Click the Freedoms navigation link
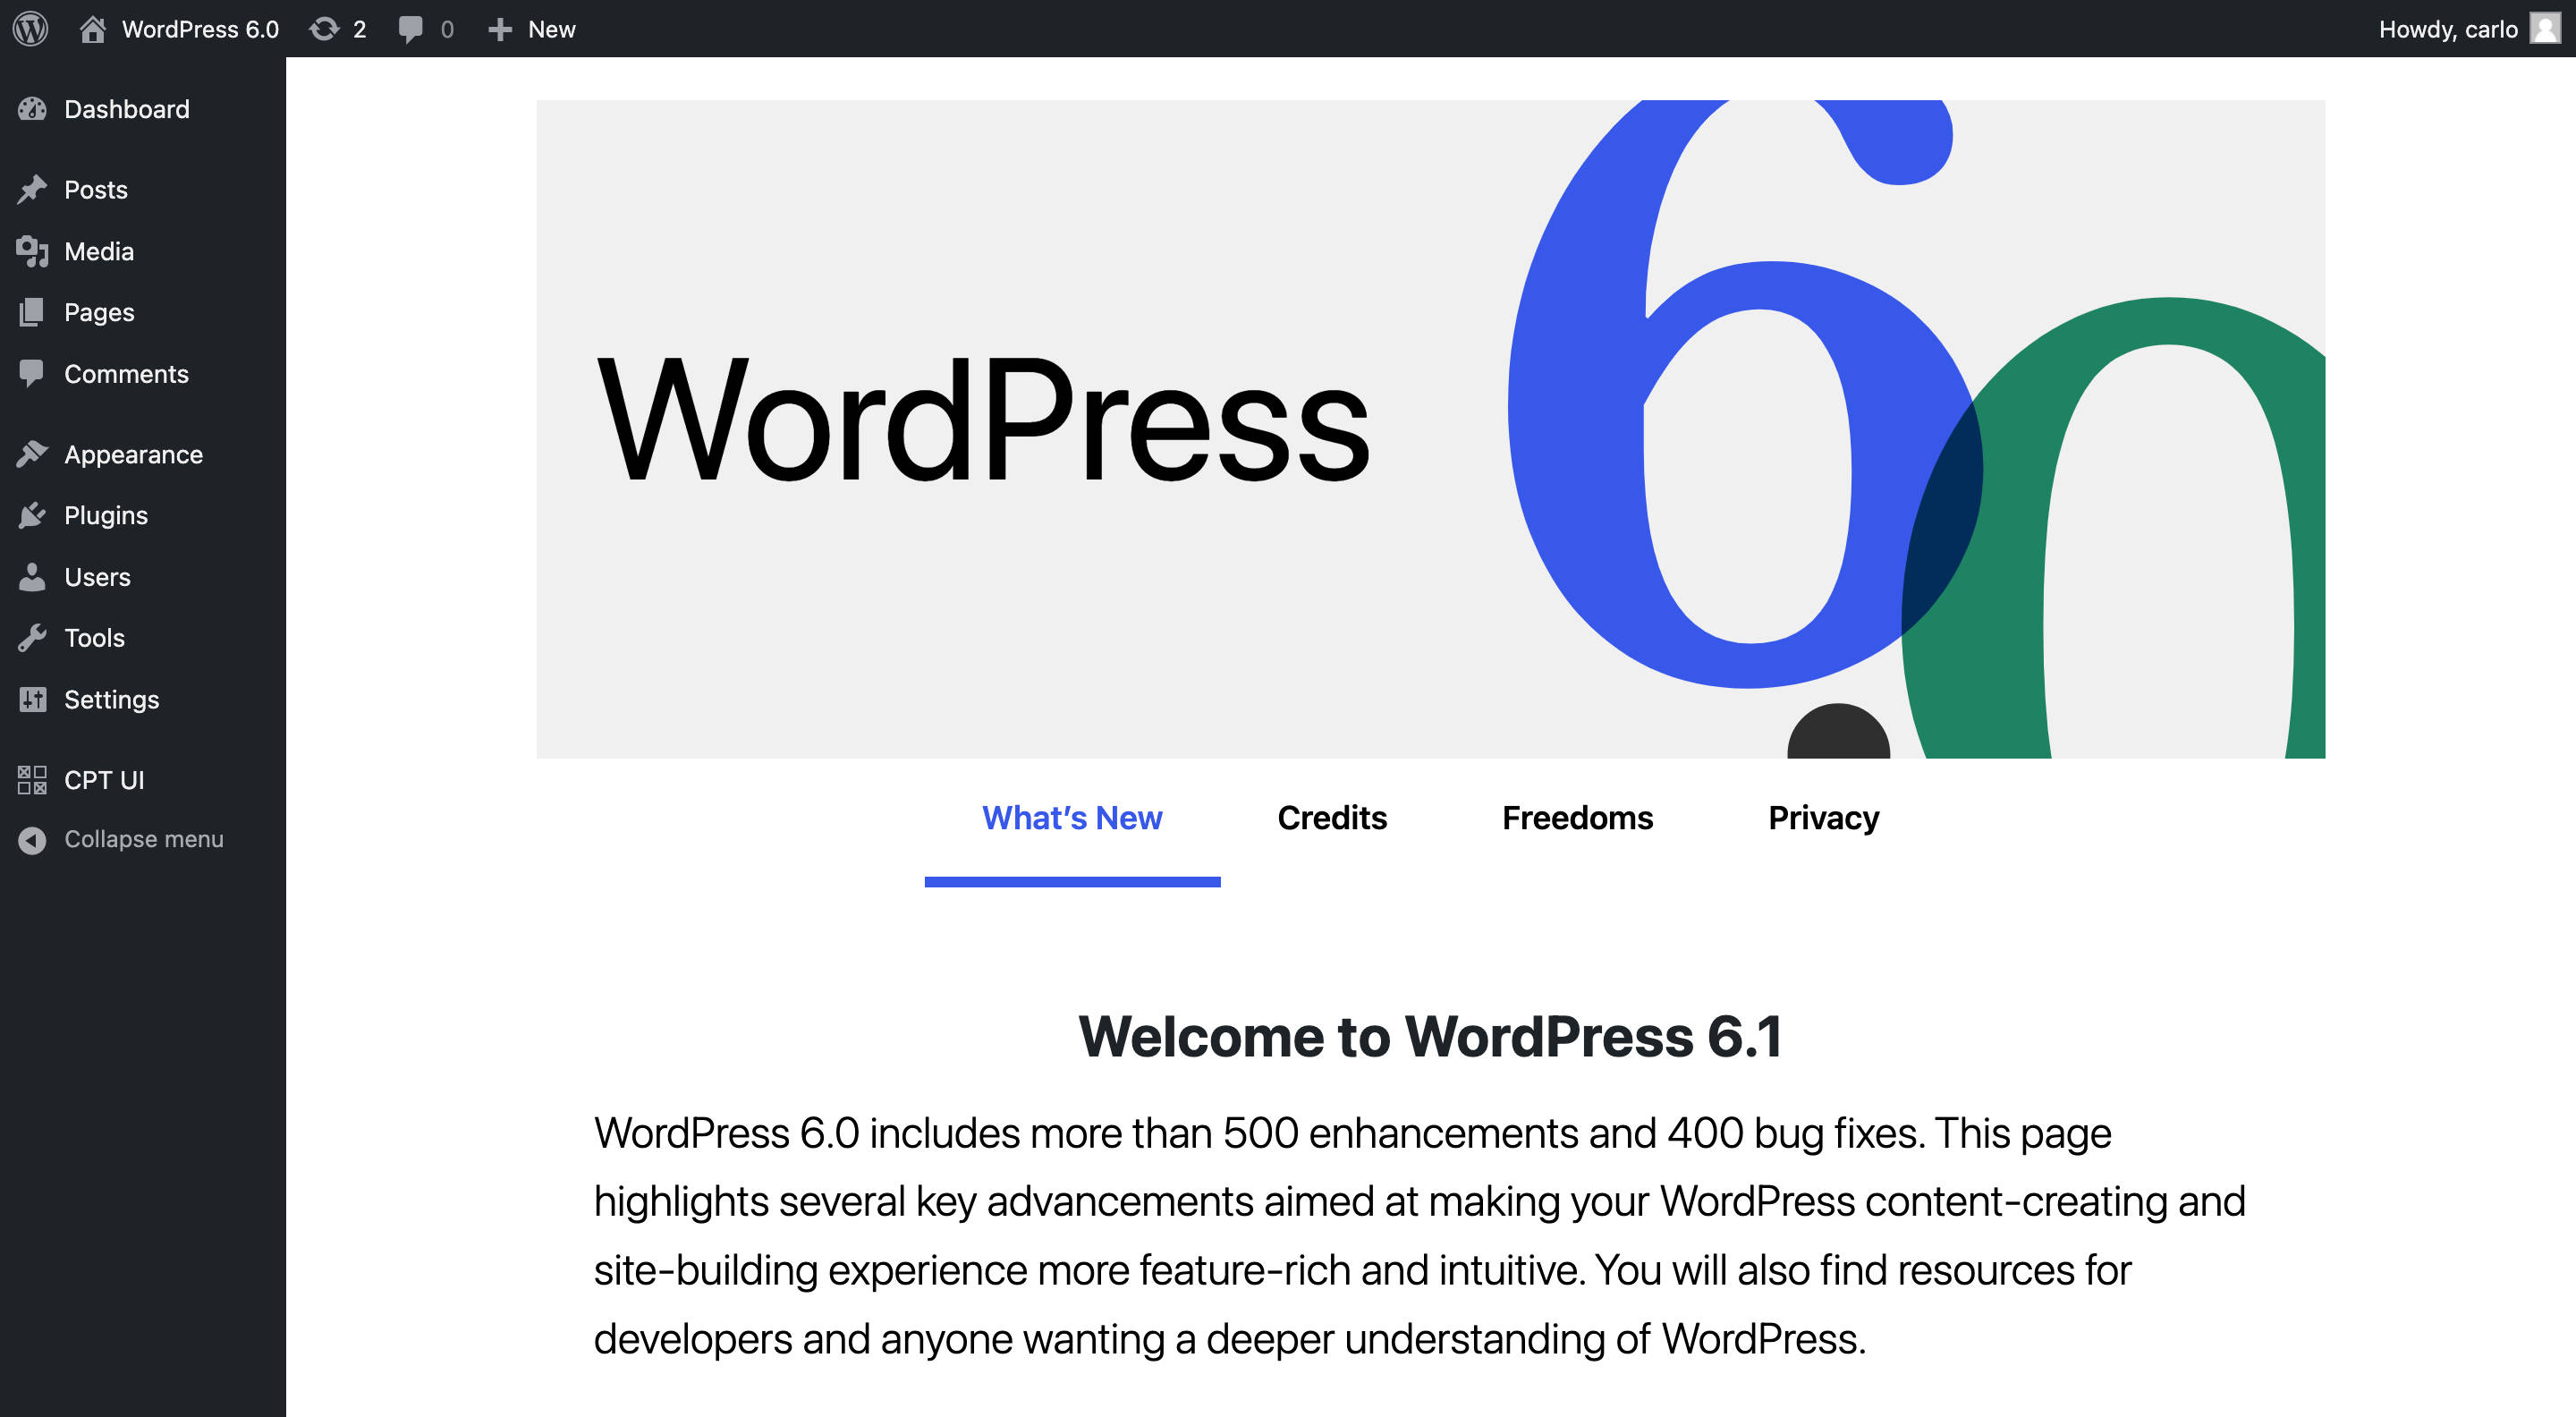 click(1579, 815)
